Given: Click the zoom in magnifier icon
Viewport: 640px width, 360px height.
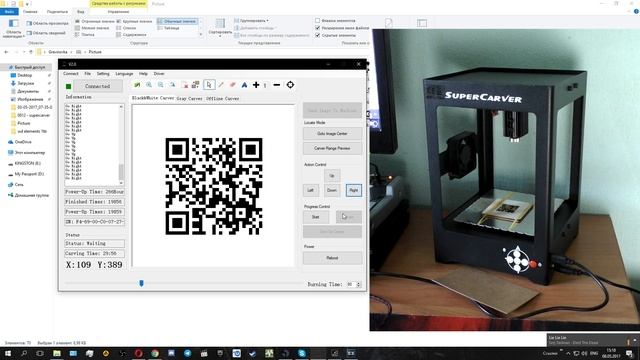Looking at the screenshot, I should (149, 85).
